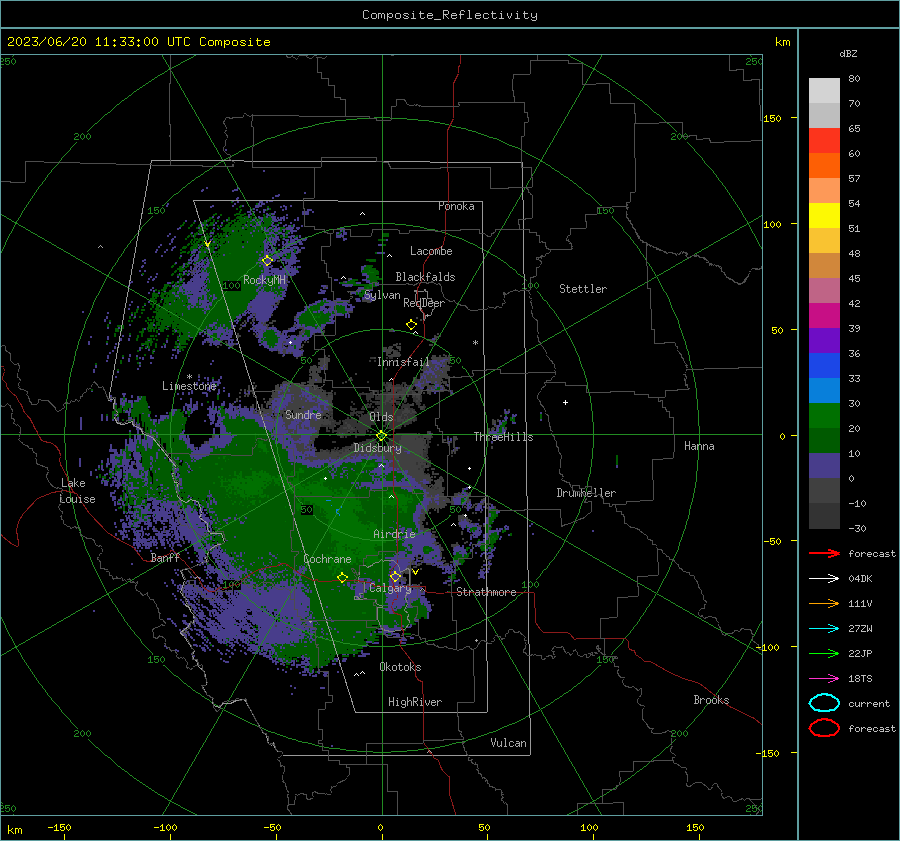The image size is (900, 841).
Task: Click the dBZ legend heading
Action: [x=848, y=53]
